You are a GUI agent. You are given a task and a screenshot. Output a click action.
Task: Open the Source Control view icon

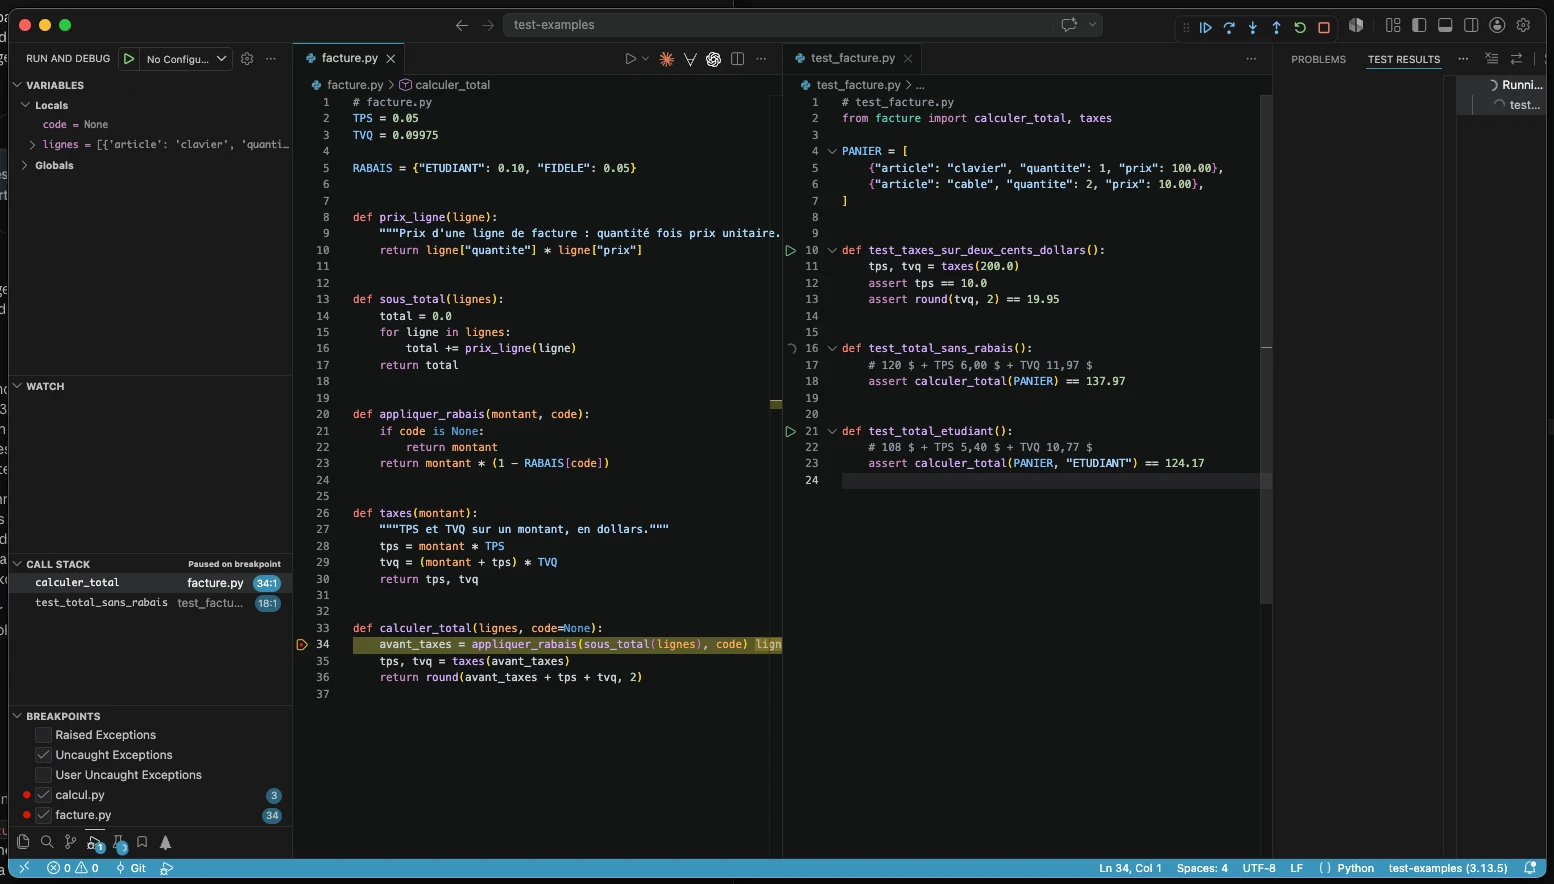(x=70, y=842)
